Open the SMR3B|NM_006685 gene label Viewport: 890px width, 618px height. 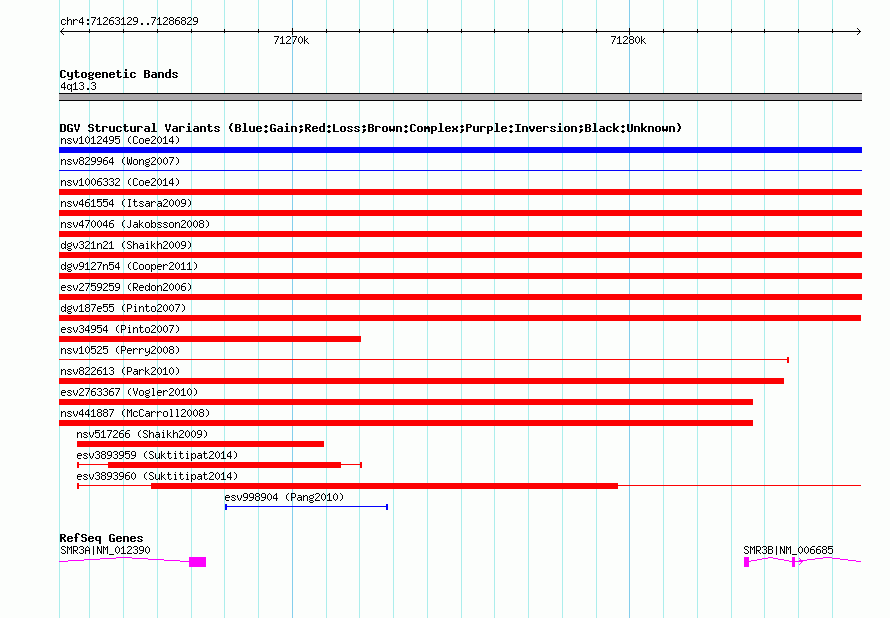(x=788, y=550)
